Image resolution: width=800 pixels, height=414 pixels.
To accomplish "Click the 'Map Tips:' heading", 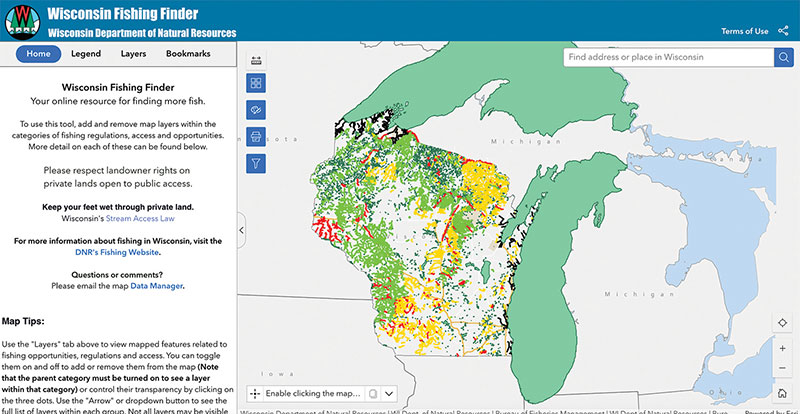I will [22, 322].
